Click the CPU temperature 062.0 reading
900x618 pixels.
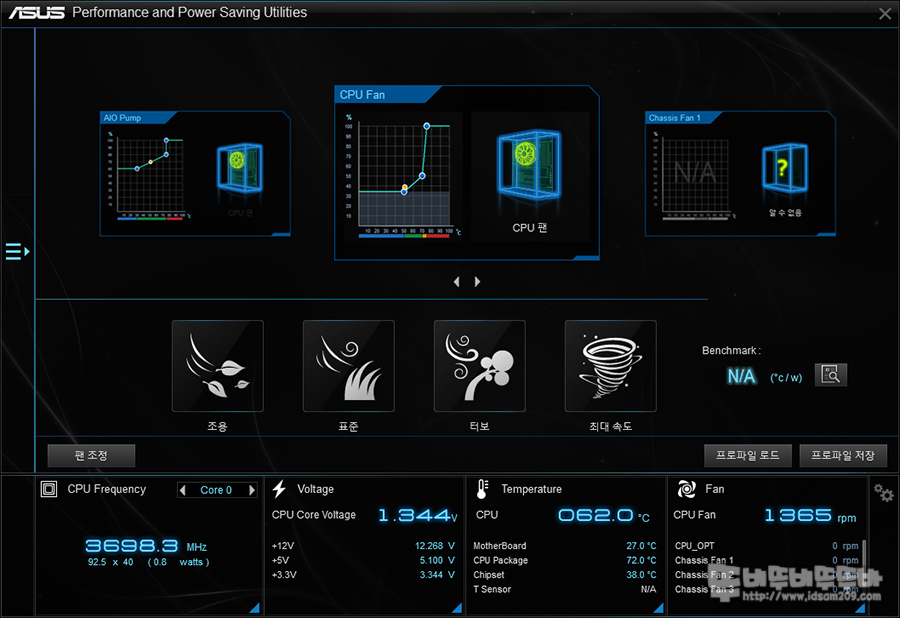point(604,515)
